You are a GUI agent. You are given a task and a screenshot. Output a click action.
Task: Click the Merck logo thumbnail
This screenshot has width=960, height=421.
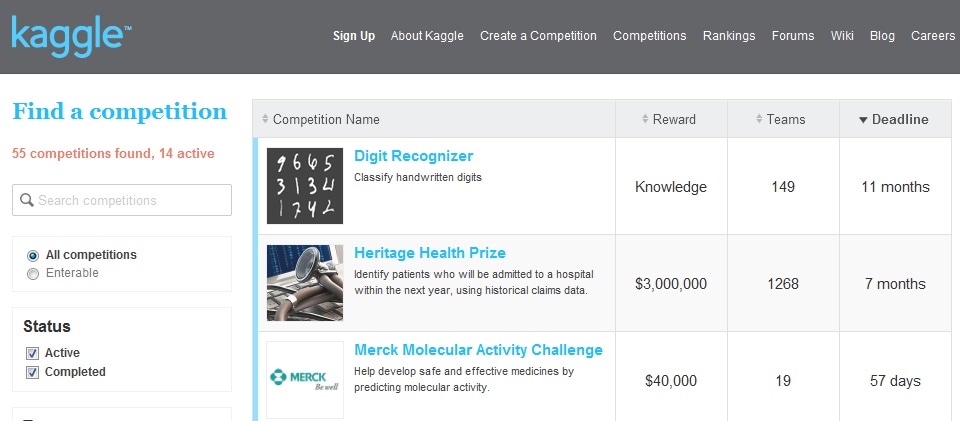(305, 380)
